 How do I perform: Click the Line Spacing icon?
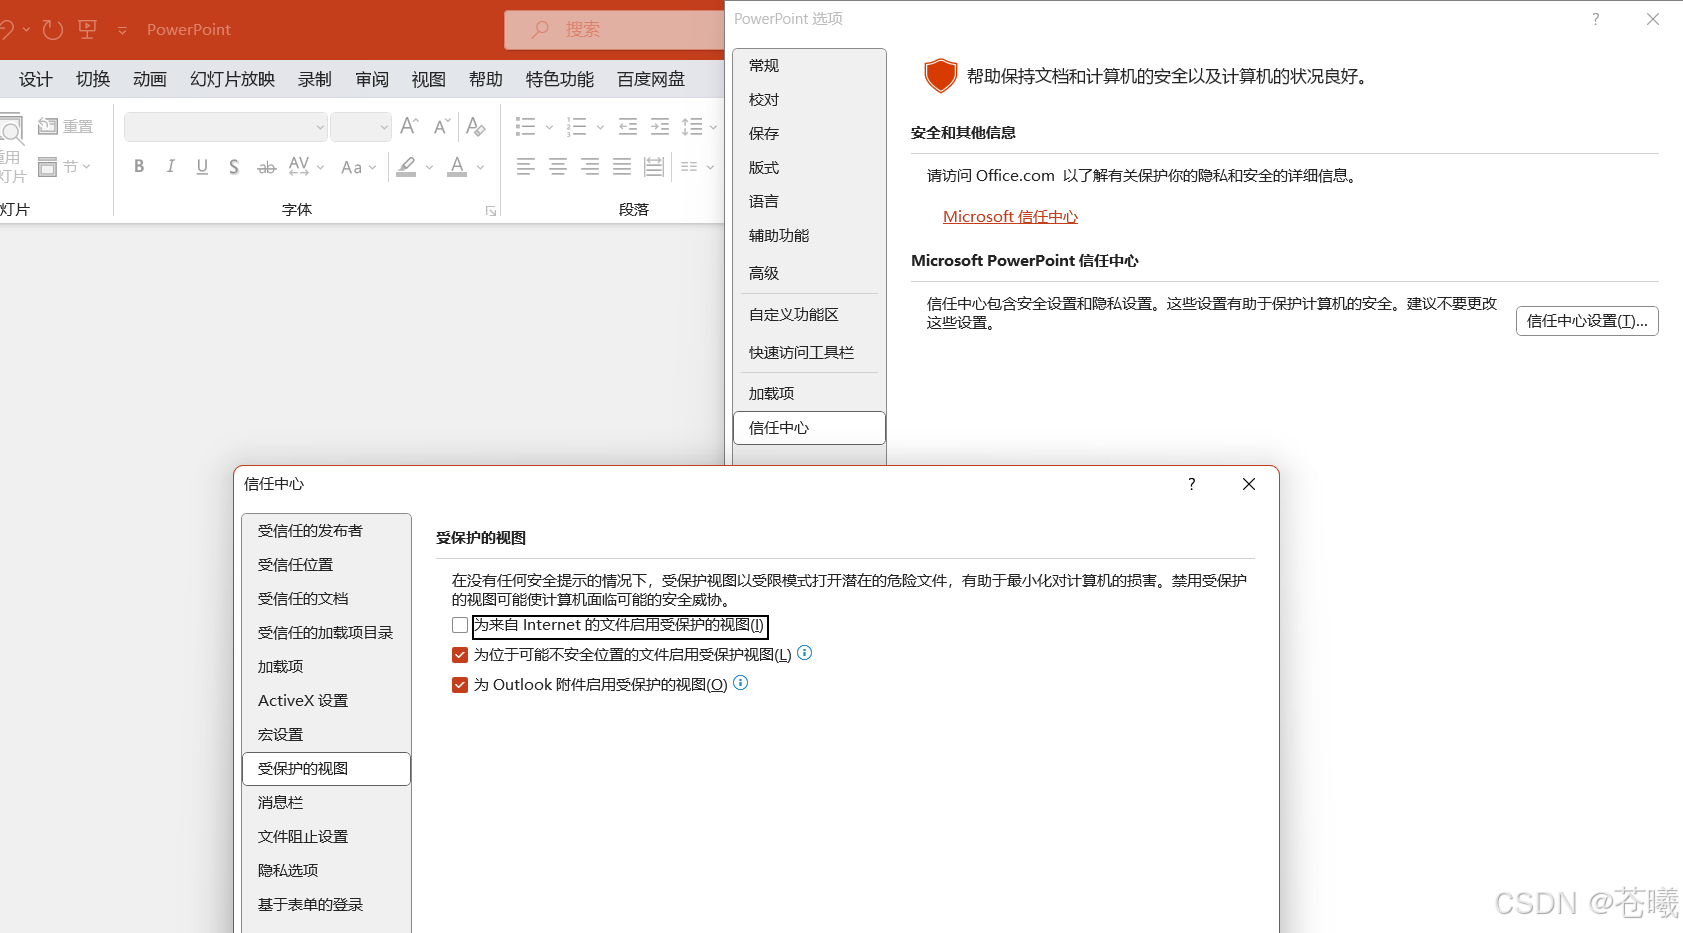tap(692, 127)
